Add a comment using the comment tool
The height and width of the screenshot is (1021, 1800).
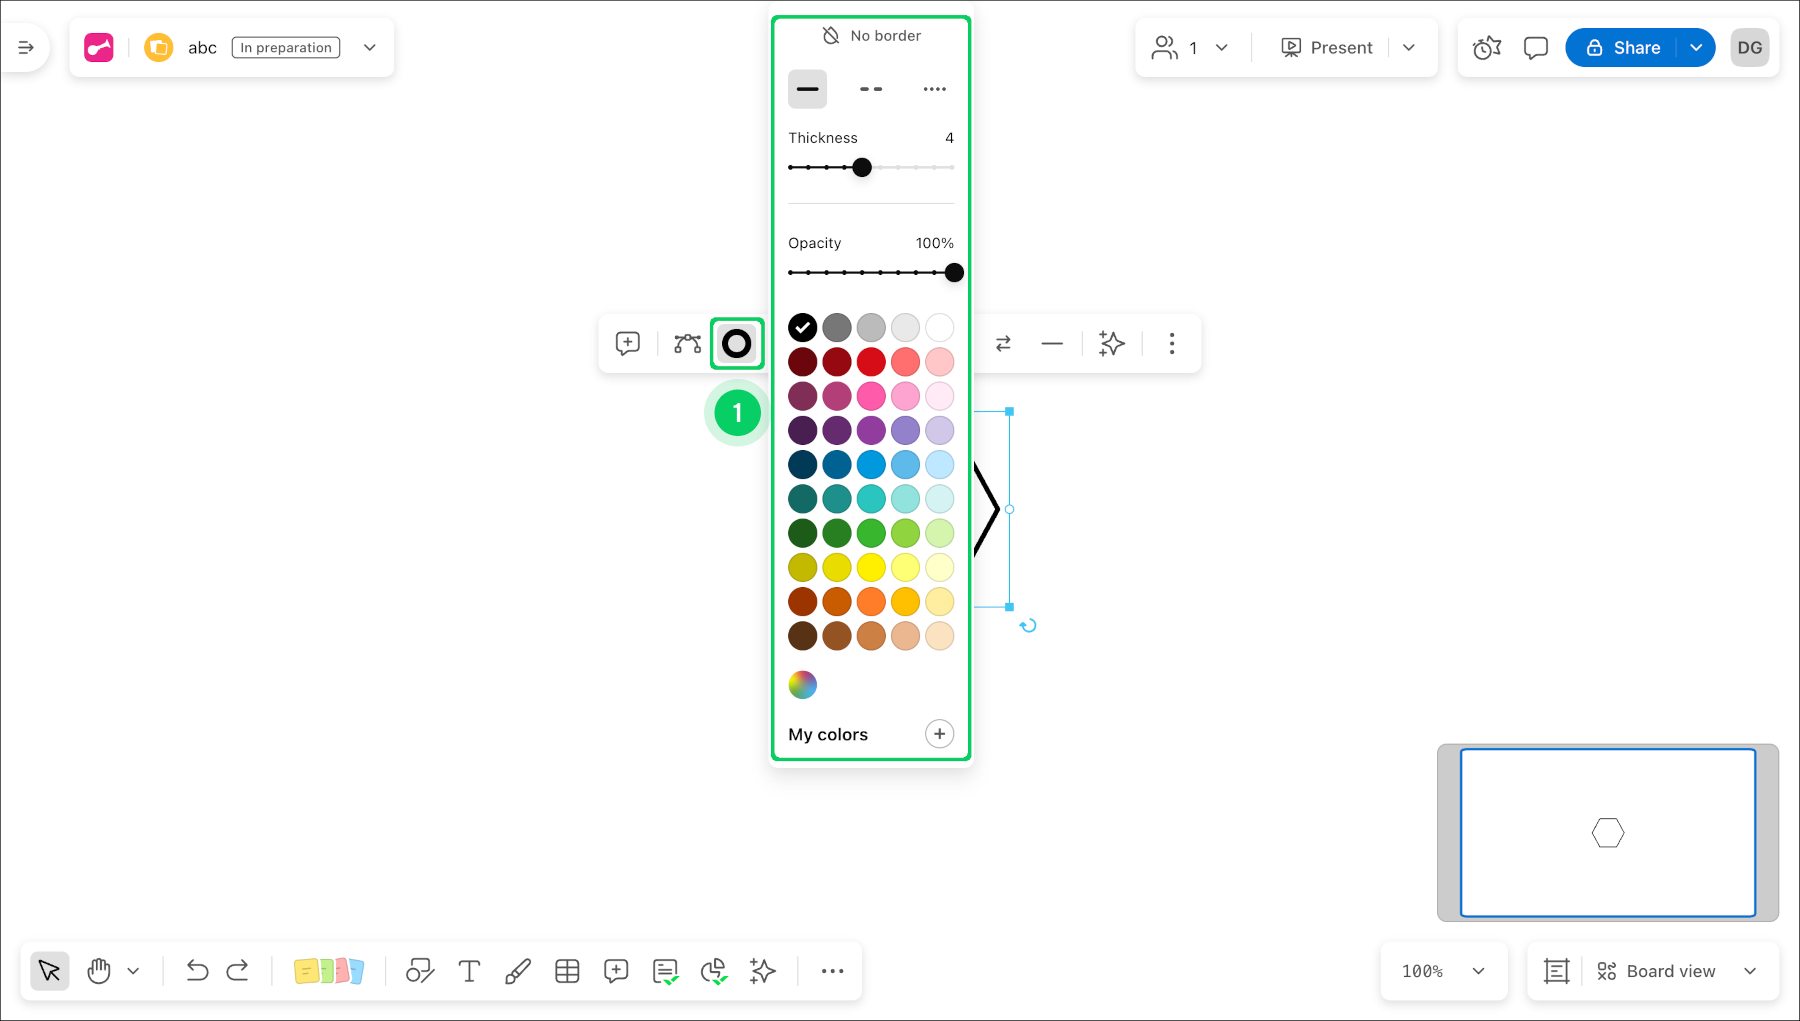tap(616, 971)
